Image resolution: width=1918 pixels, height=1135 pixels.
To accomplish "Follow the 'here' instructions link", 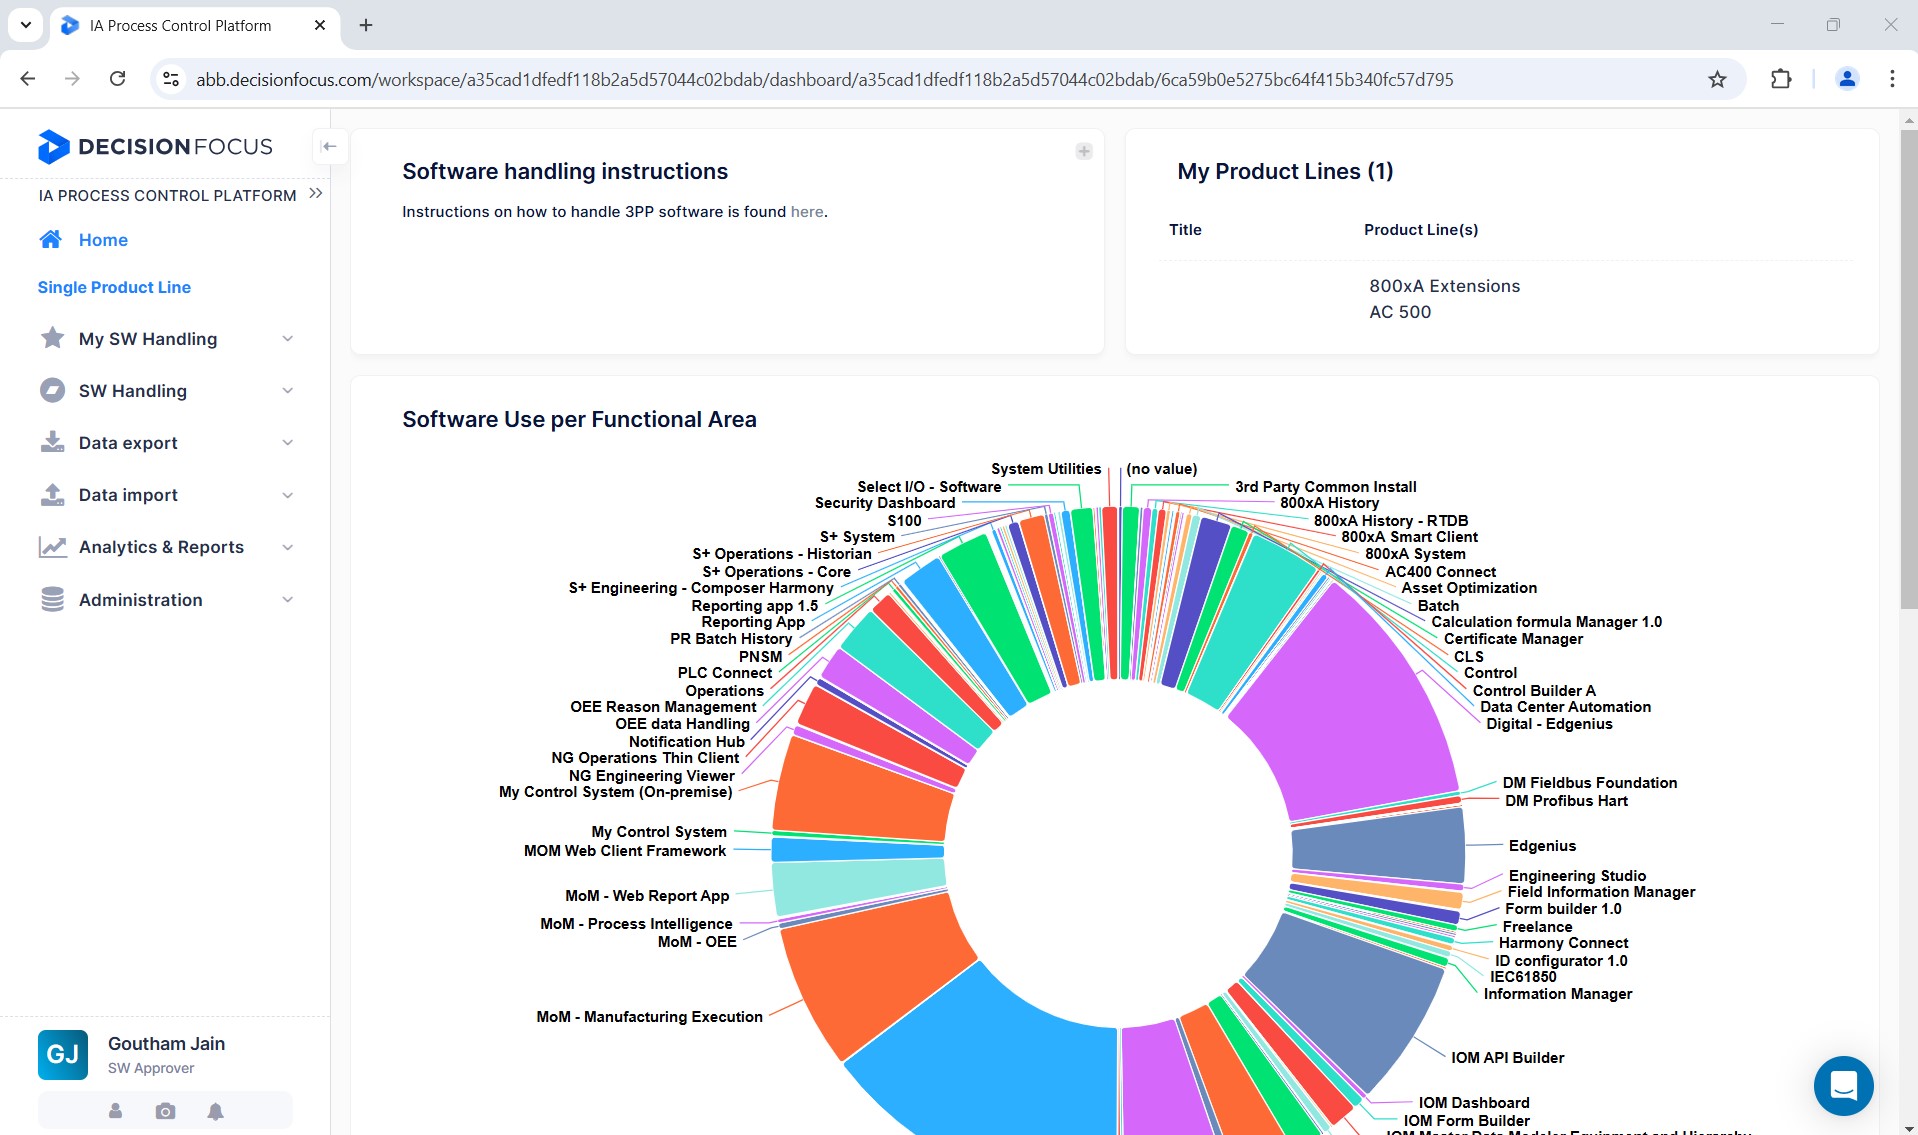I will pyautogui.click(x=807, y=212).
